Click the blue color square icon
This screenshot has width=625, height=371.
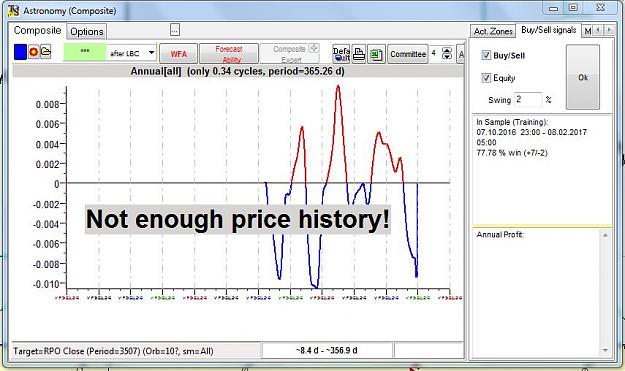point(20,52)
